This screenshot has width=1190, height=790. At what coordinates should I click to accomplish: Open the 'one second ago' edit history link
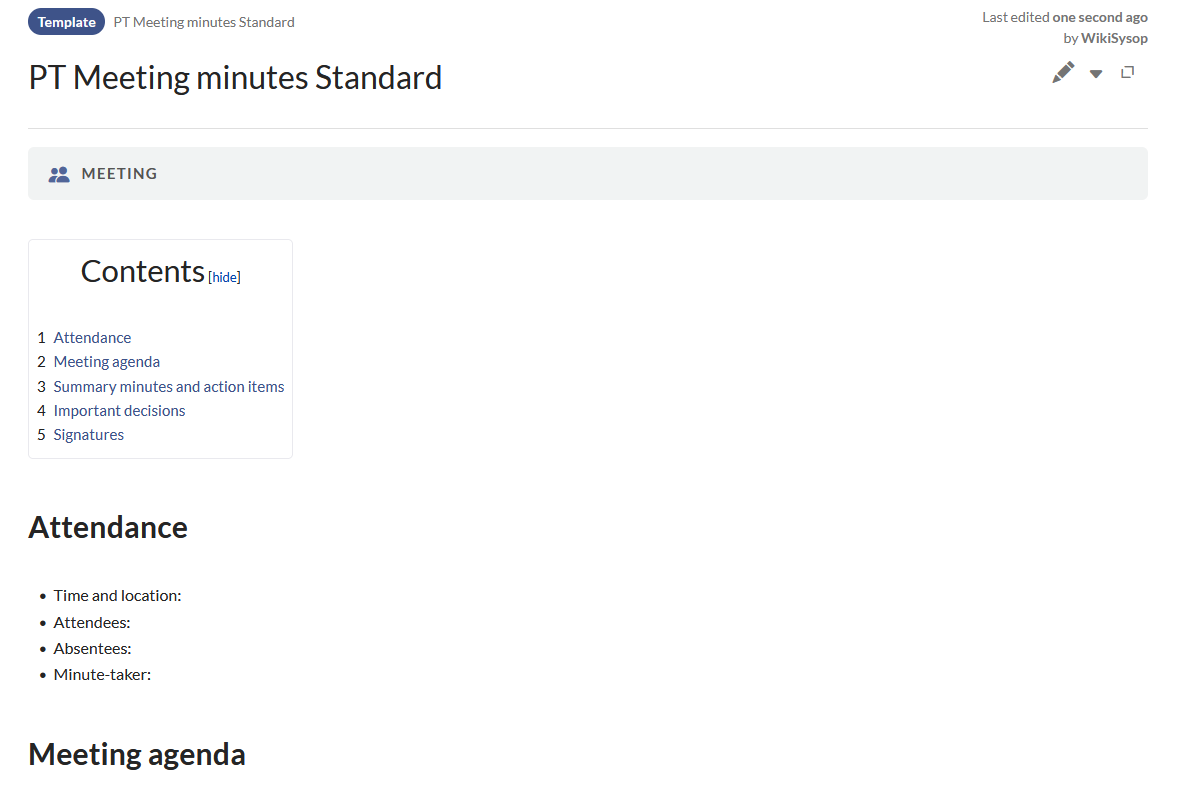[1100, 17]
